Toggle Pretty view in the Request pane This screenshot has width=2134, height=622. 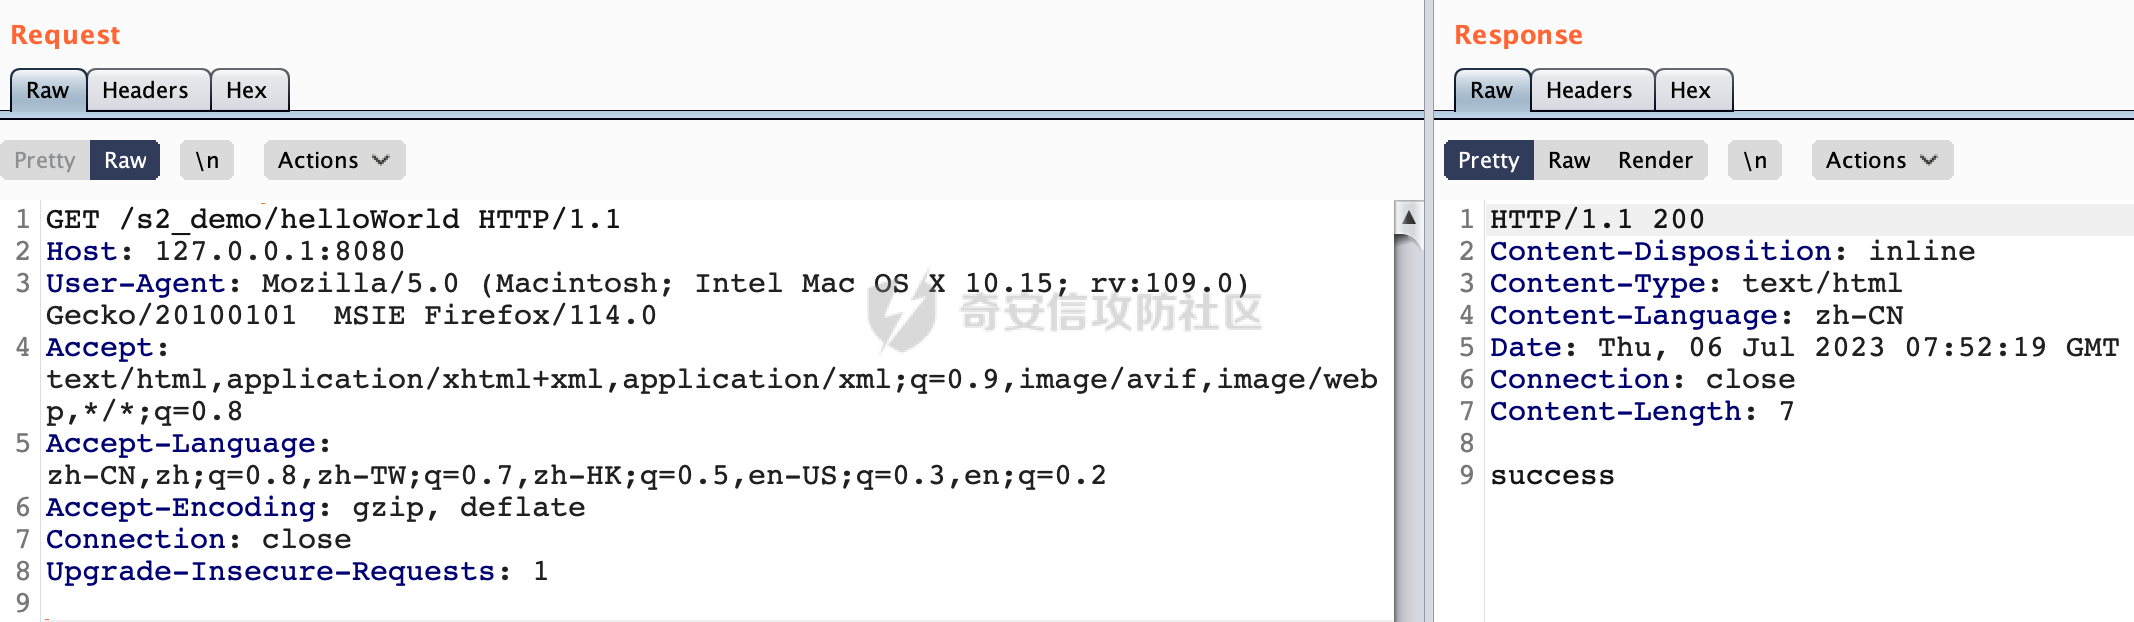[x=45, y=160]
